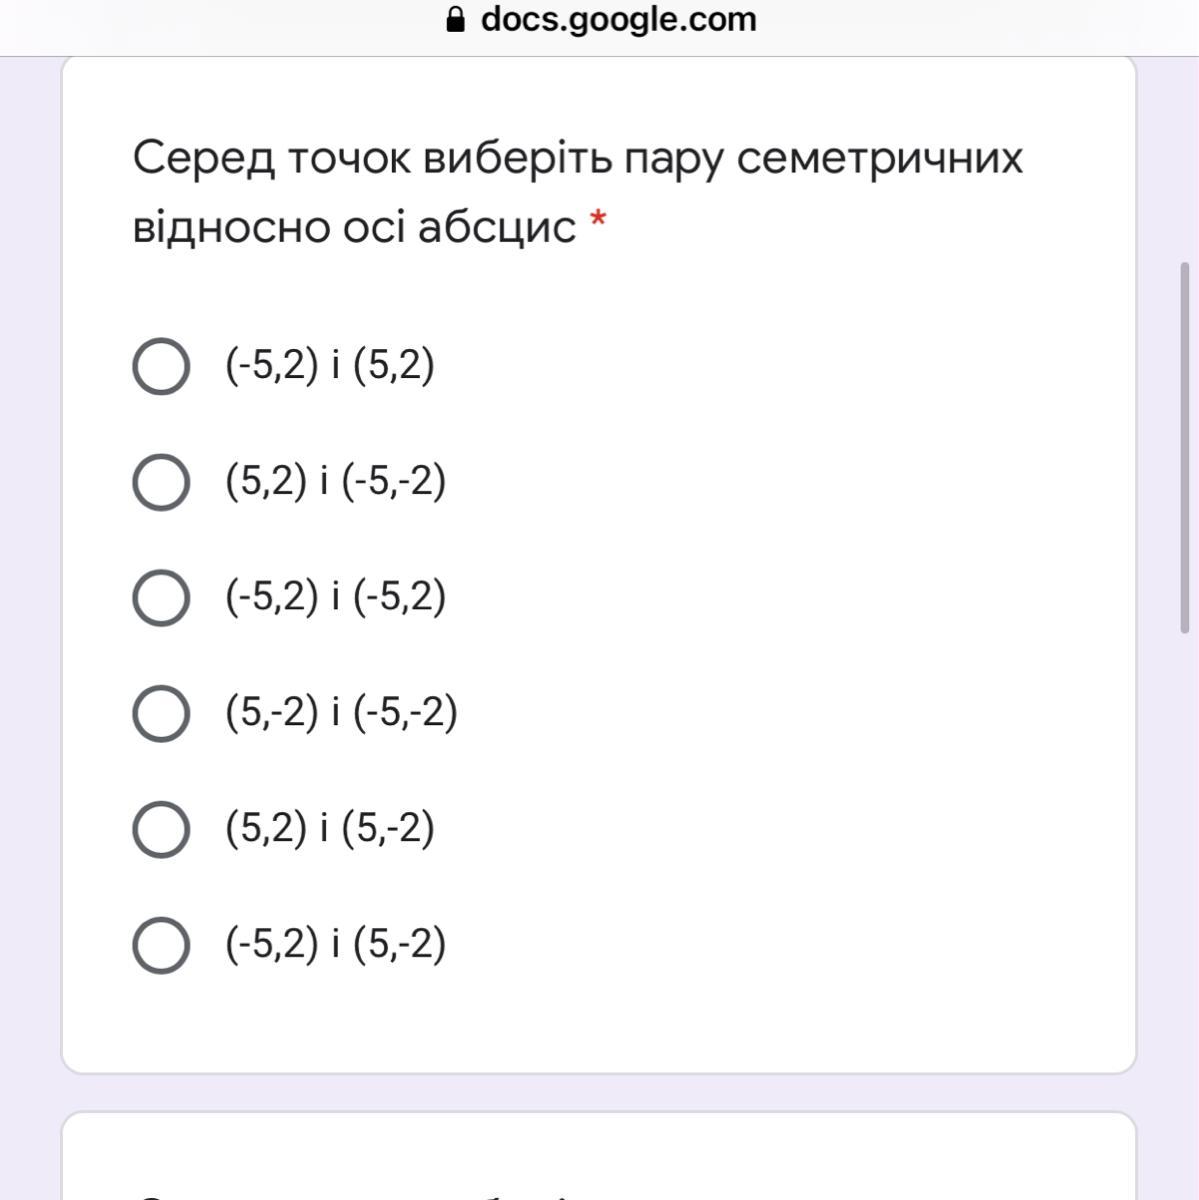This screenshot has height=1200, width=1199.
Task: Click the padlock icon beside docs.google.com
Action: [x=455, y=20]
